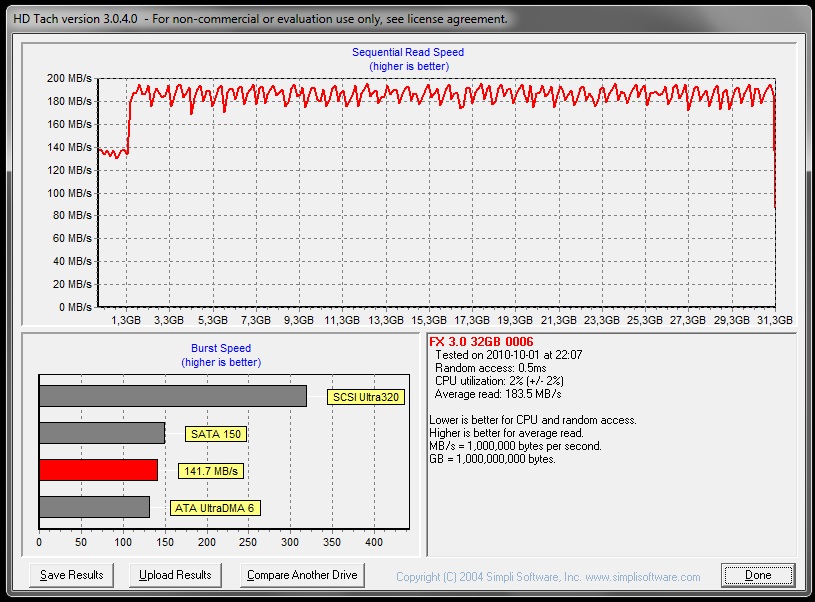Close the dialog with Done

pyautogui.click(x=757, y=575)
